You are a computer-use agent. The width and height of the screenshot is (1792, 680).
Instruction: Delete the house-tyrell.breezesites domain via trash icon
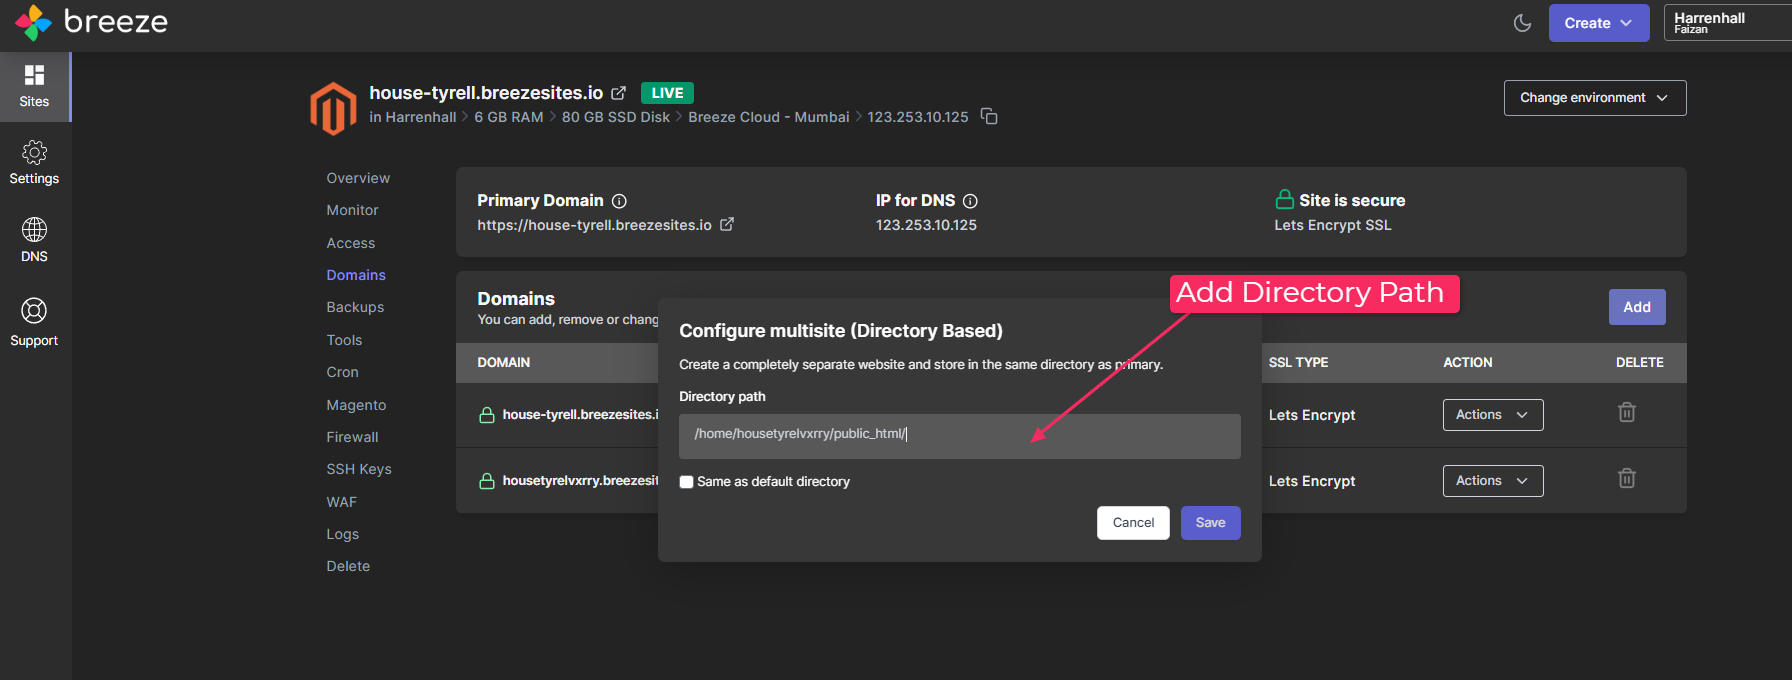[1627, 412]
